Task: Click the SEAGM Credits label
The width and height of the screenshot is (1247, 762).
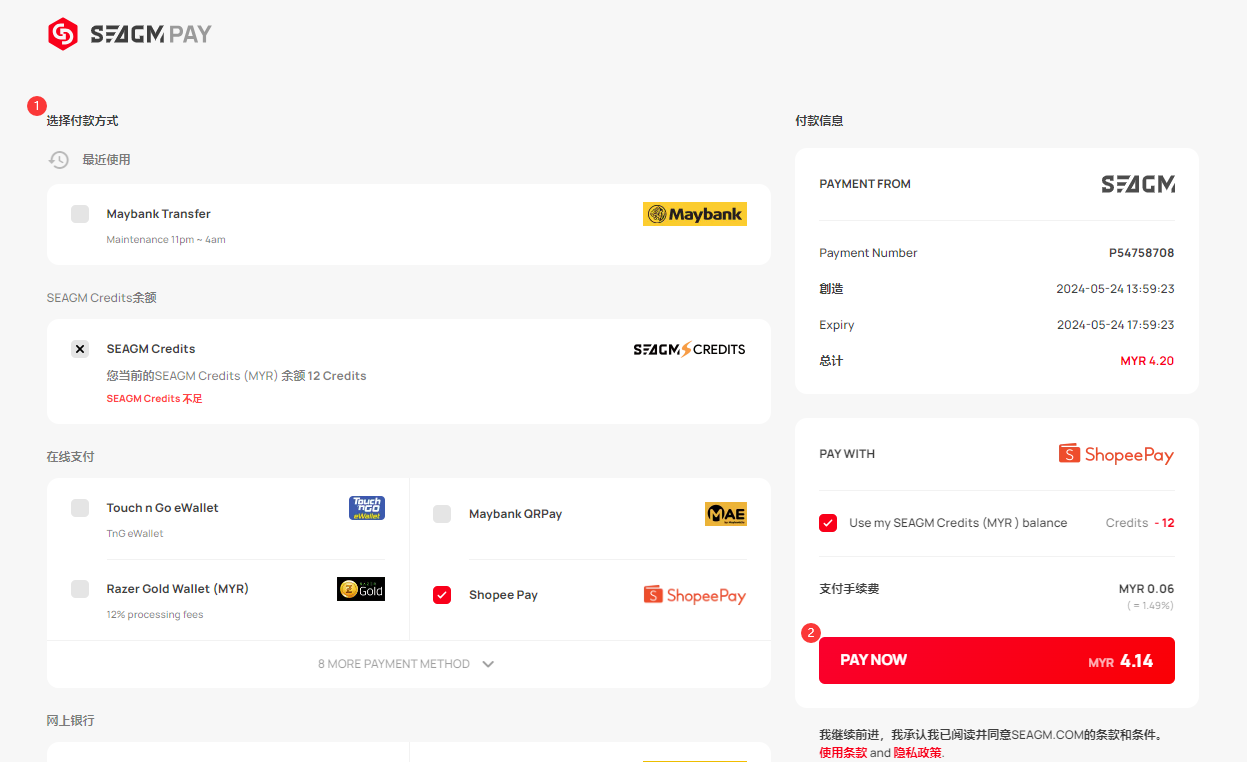Action: coord(151,349)
